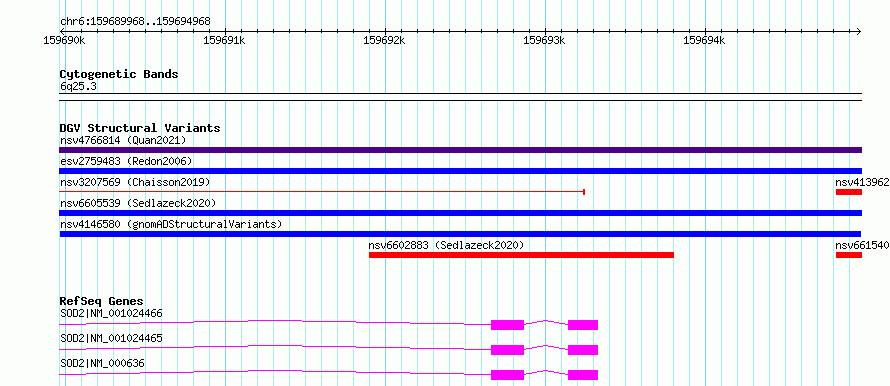Image resolution: width=890 pixels, height=386 pixels.
Task: Click the chr6:159689968..159694968 coordinate label
Action: tap(135, 22)
